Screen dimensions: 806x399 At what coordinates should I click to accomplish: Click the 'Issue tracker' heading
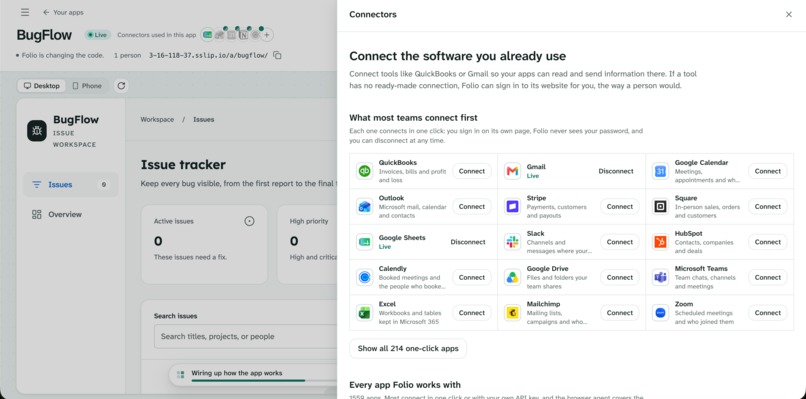pos(183,165)
